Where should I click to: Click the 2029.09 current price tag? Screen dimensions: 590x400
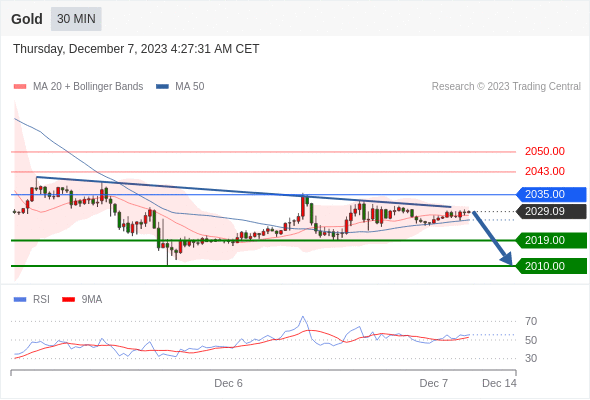(x=551, y=211)
